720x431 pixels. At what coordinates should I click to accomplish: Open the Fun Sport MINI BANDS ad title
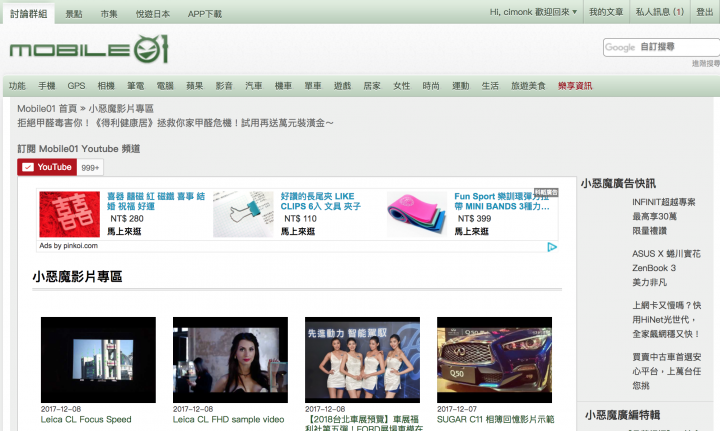point(502,201)
